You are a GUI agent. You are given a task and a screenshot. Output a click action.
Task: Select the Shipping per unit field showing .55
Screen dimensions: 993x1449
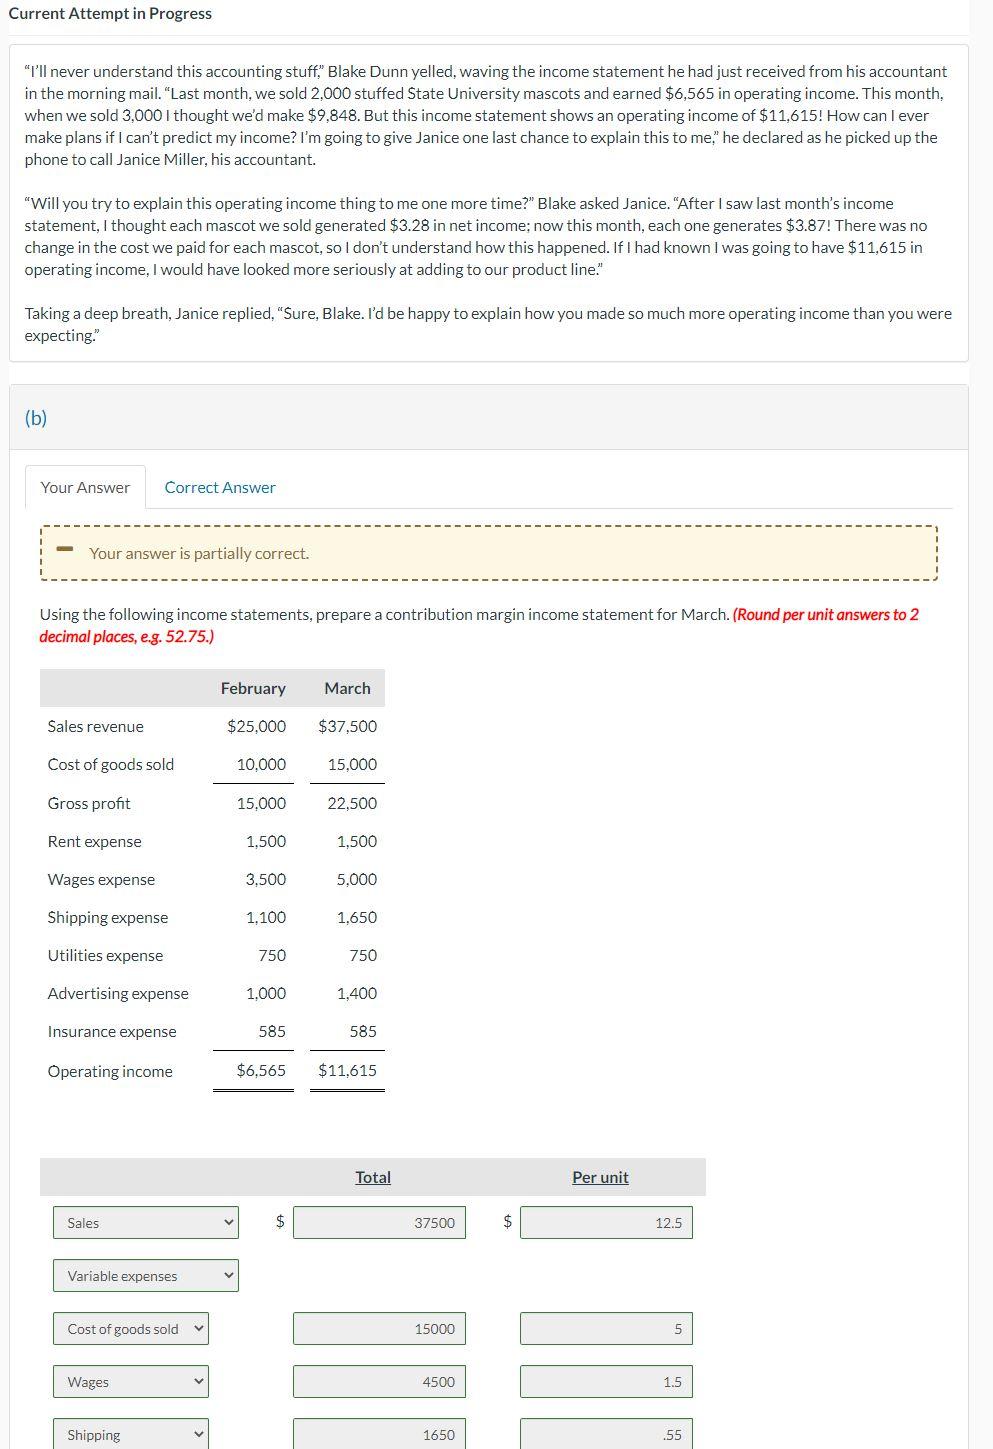pyautogui.click(x=606, y=1434)
